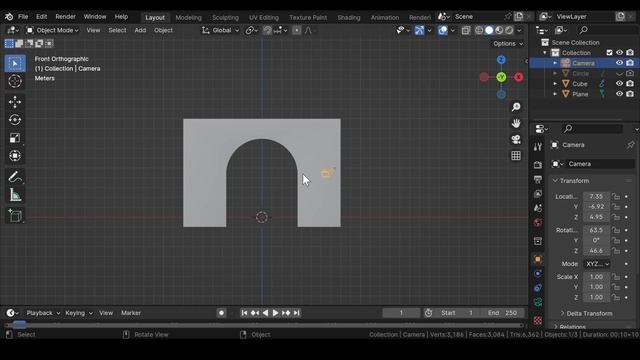Image resolution: width=640 pixels, height=360 pixels.
Task: Show the hidden Circle object
Action: point(620,73)
